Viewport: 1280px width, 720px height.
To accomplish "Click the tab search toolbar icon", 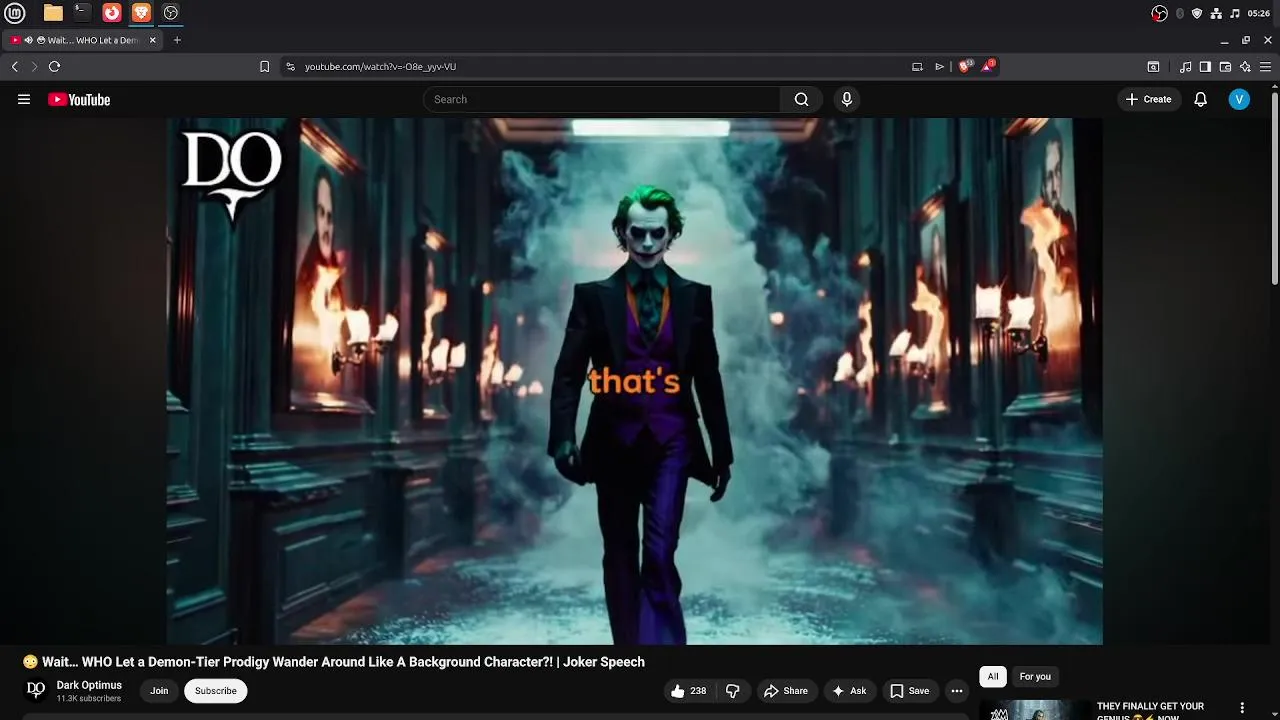I will tap(1153, 67).
